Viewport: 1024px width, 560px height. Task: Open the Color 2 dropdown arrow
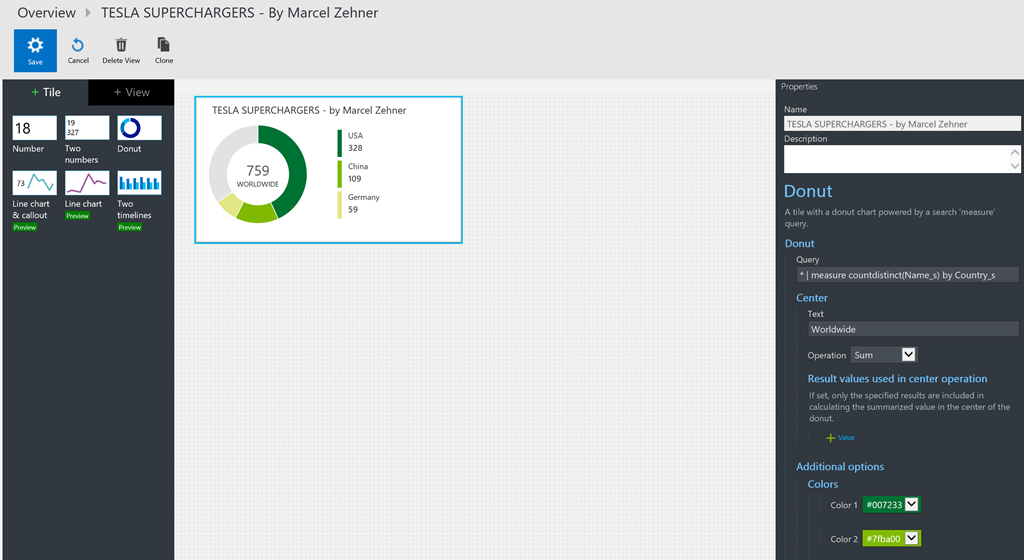[911, 539]
